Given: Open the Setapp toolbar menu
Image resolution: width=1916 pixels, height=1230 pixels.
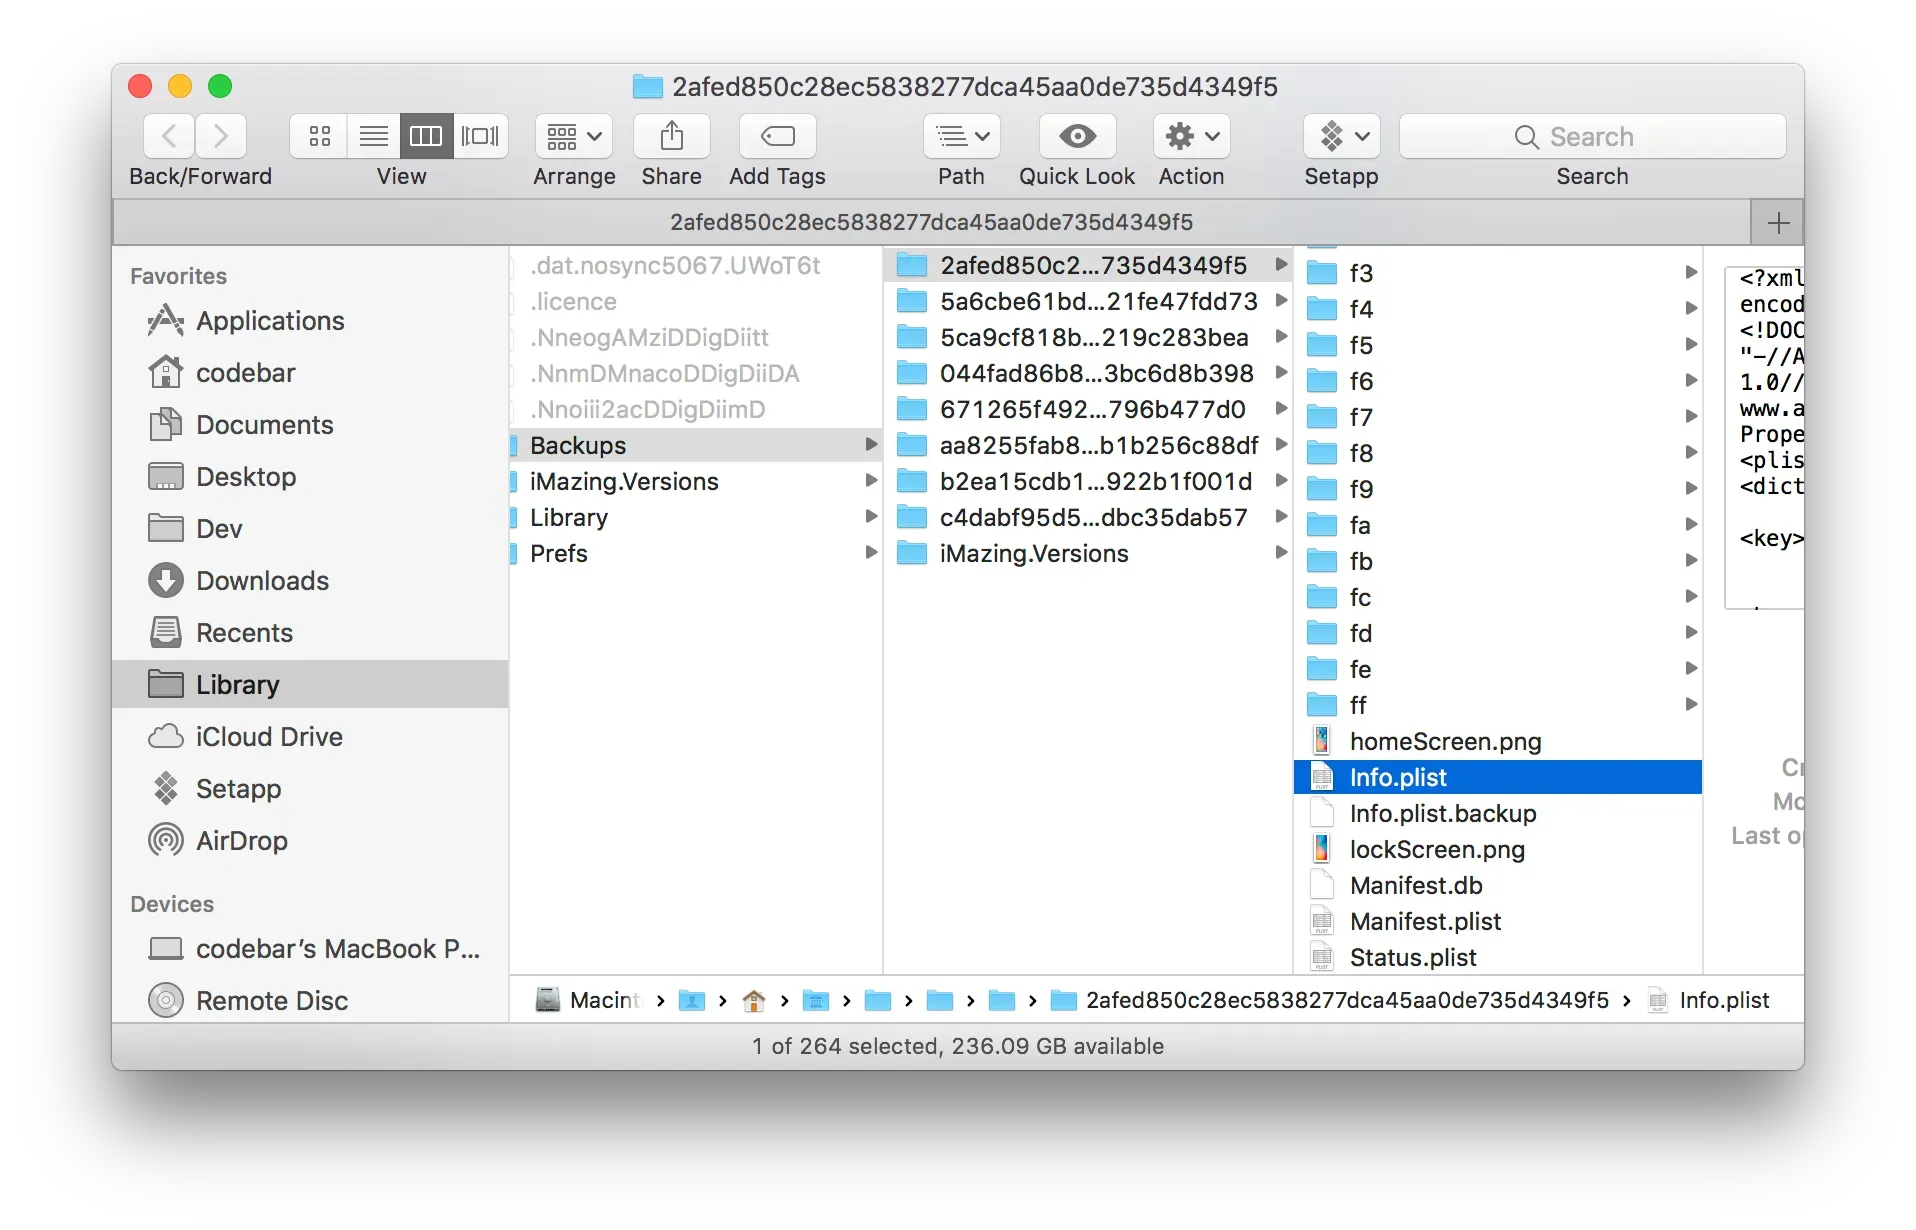Looking at the screenshot, I should [x=1340, y=136].
